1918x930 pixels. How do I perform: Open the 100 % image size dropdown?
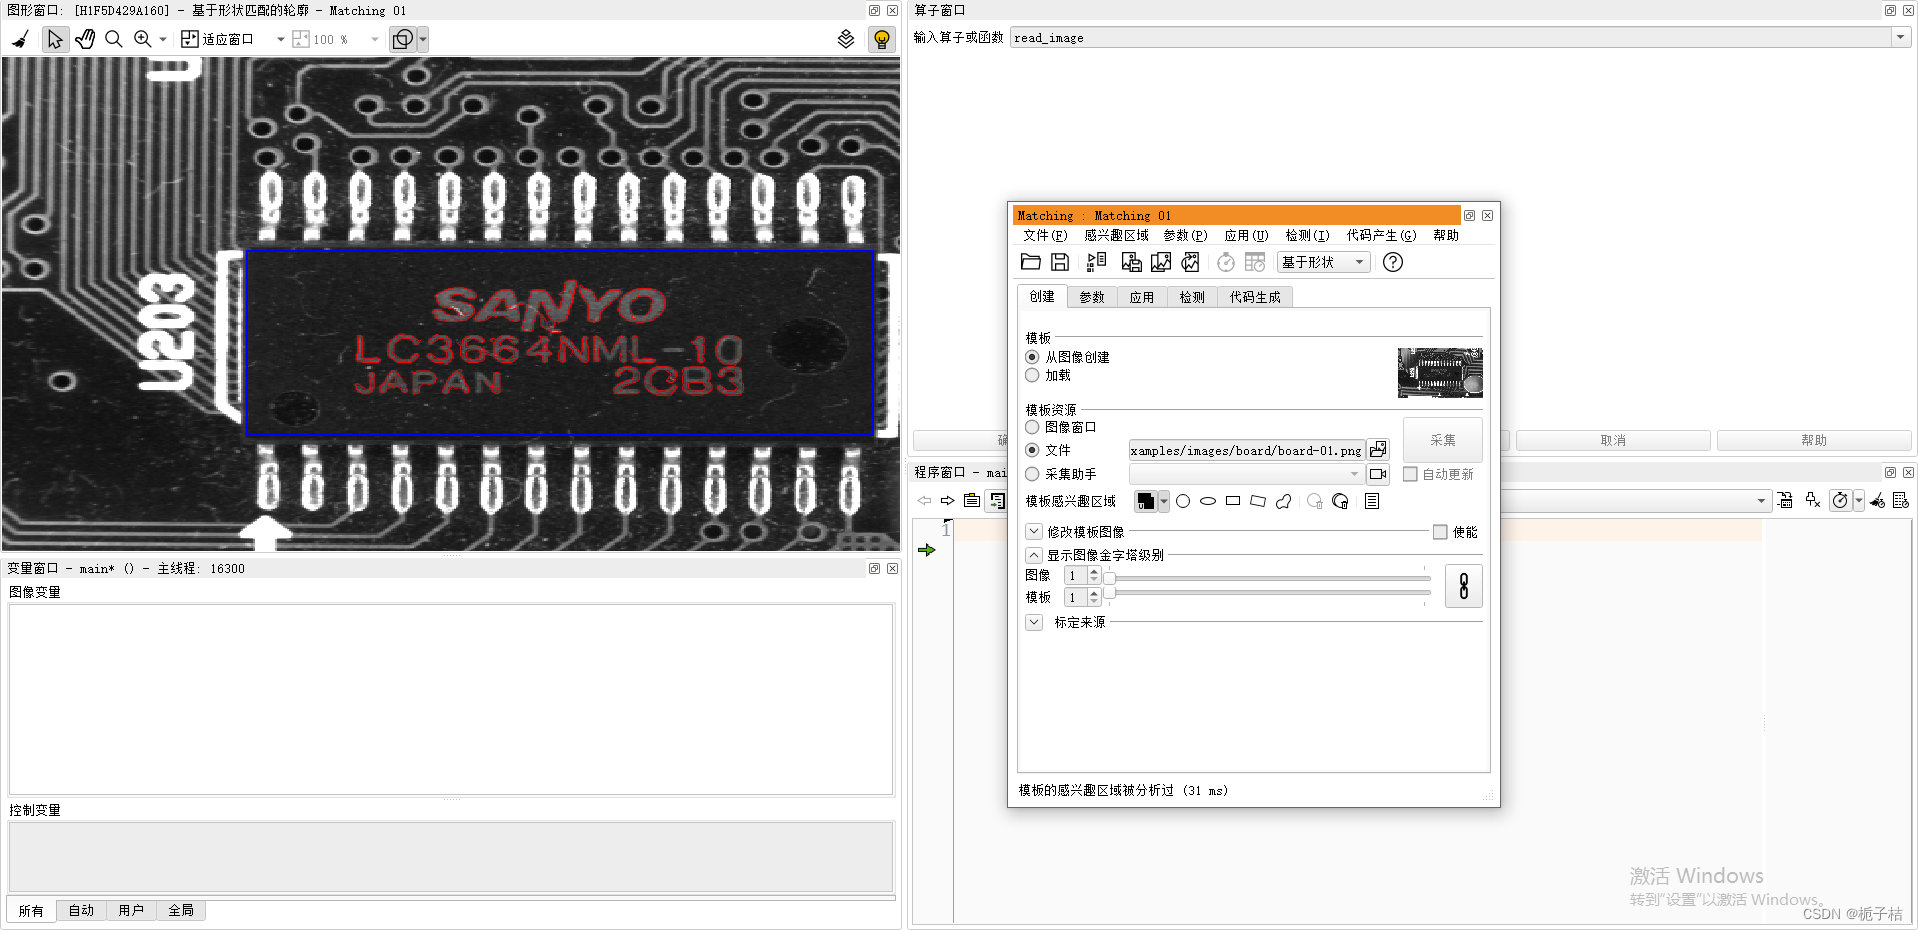[375, 39]
